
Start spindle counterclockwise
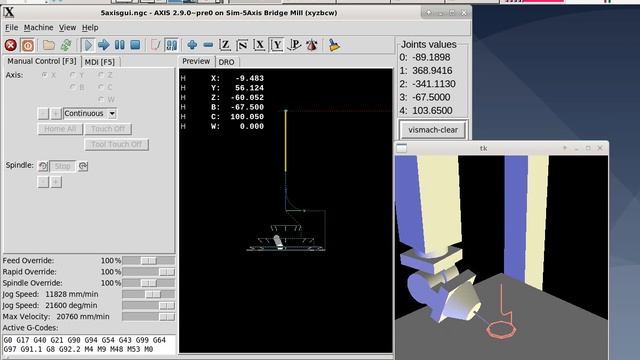pyautogui.click(x=42, y=166)
